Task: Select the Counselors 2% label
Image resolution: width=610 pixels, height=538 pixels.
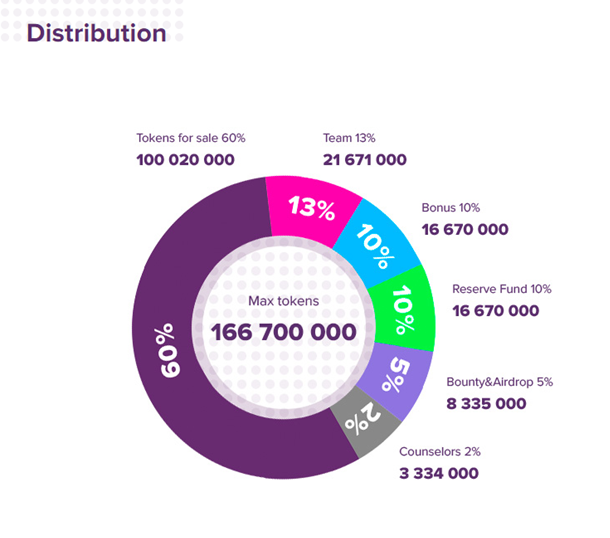Action: 440,452
